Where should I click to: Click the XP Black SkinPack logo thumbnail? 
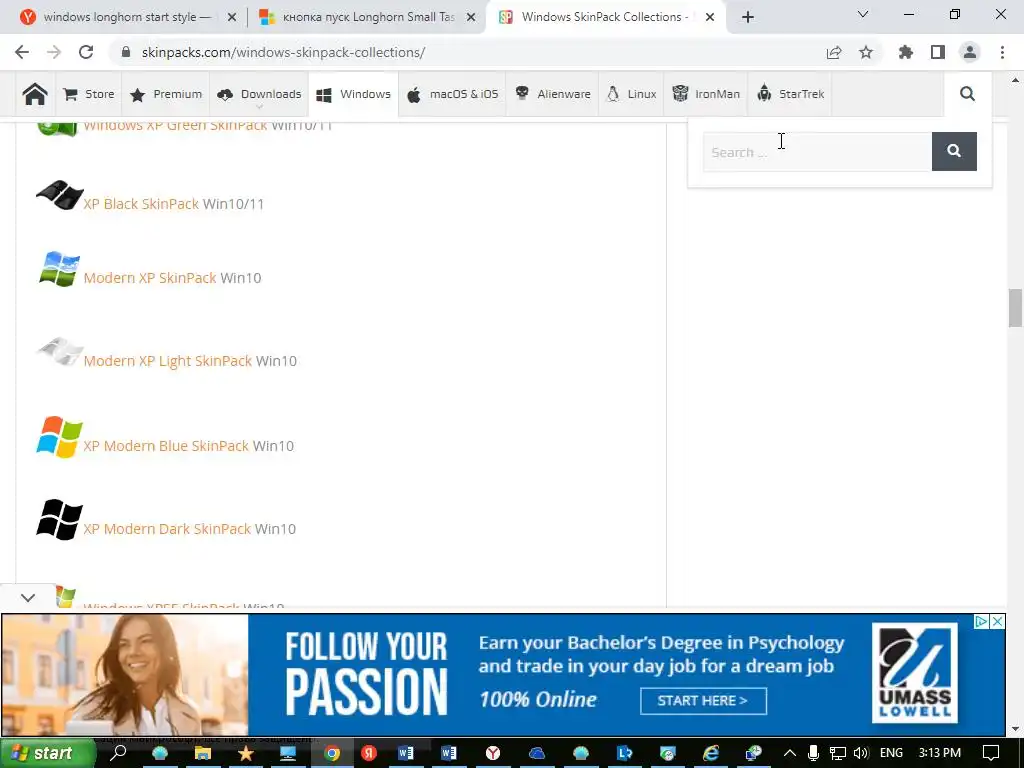[59, 195]
